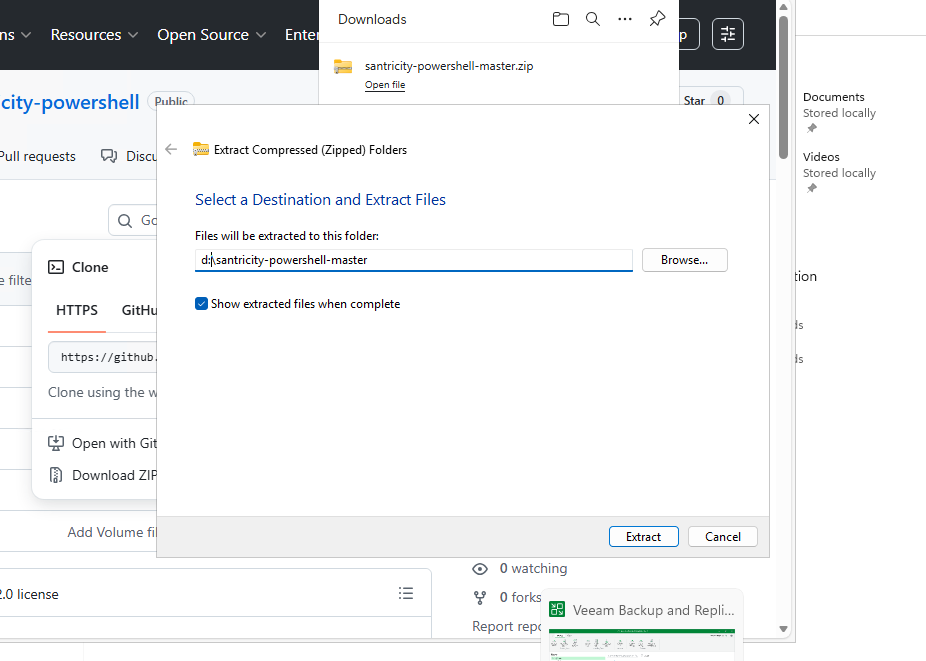This screenshot has height=661, width=926.
Task: Select the HTTPS clone tab
Action: (x=77, y=310)
